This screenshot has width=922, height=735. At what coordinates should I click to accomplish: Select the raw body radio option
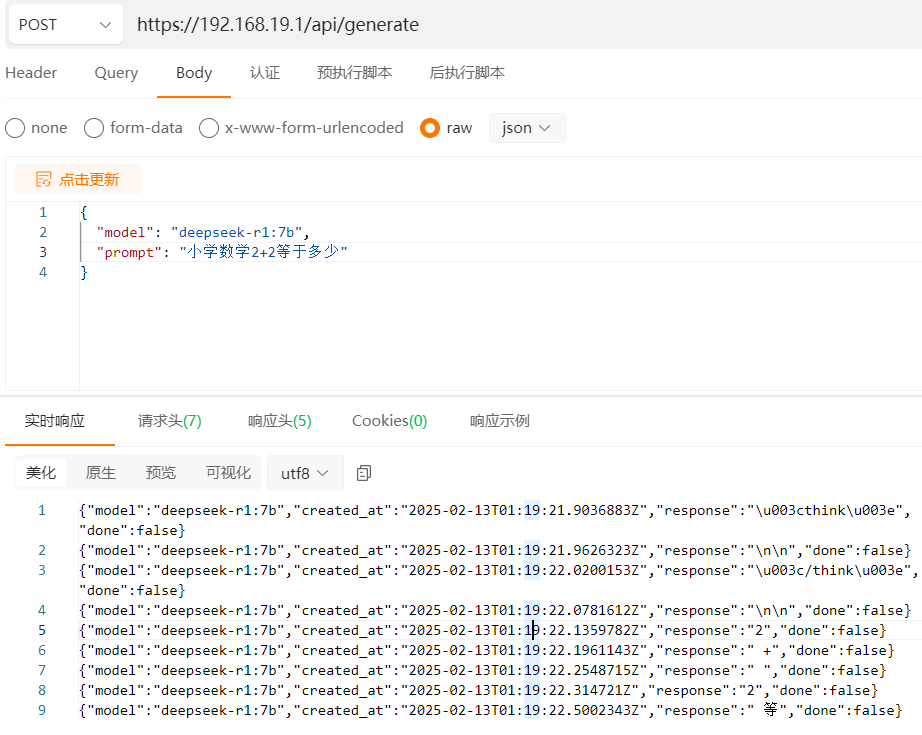430,128
